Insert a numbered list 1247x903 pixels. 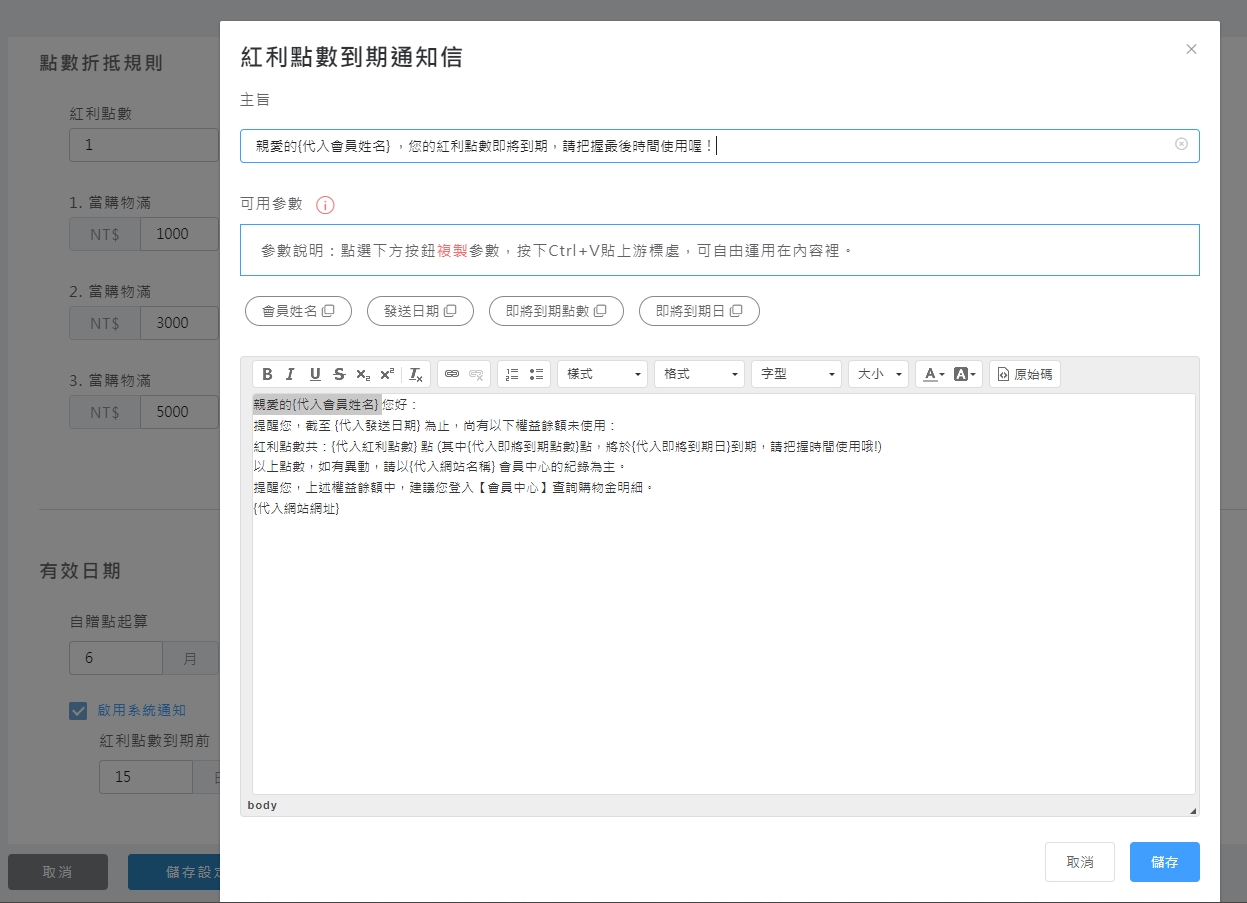pos(511,374)
